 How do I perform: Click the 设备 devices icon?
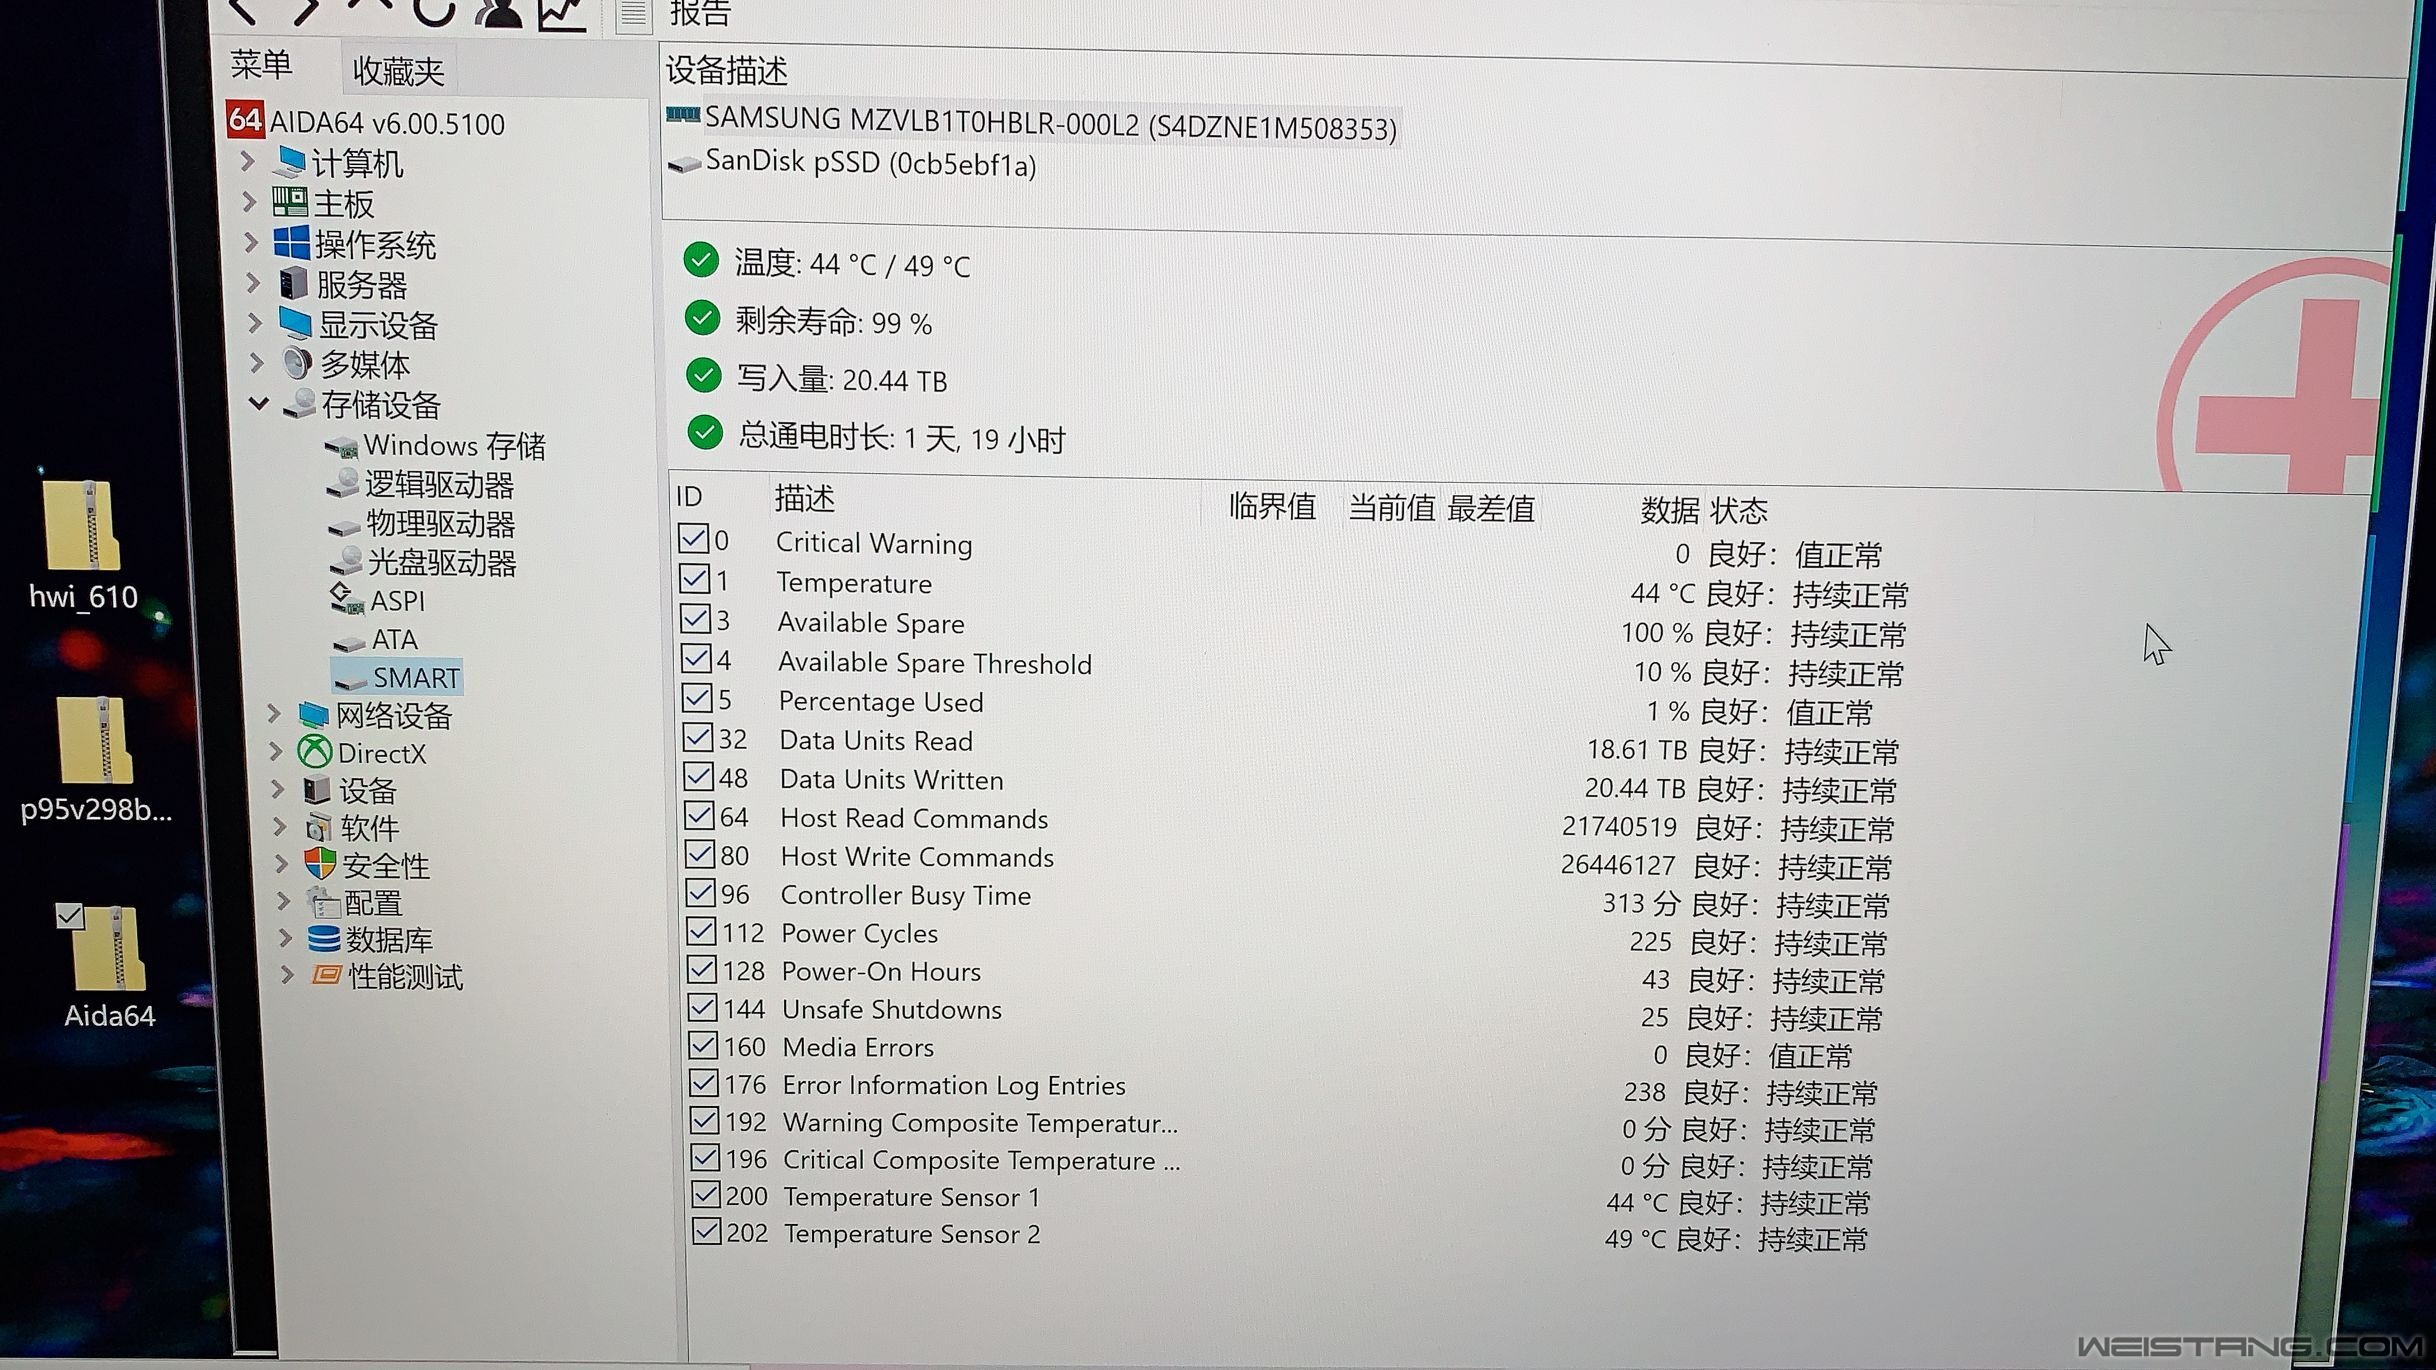(317, 790)
